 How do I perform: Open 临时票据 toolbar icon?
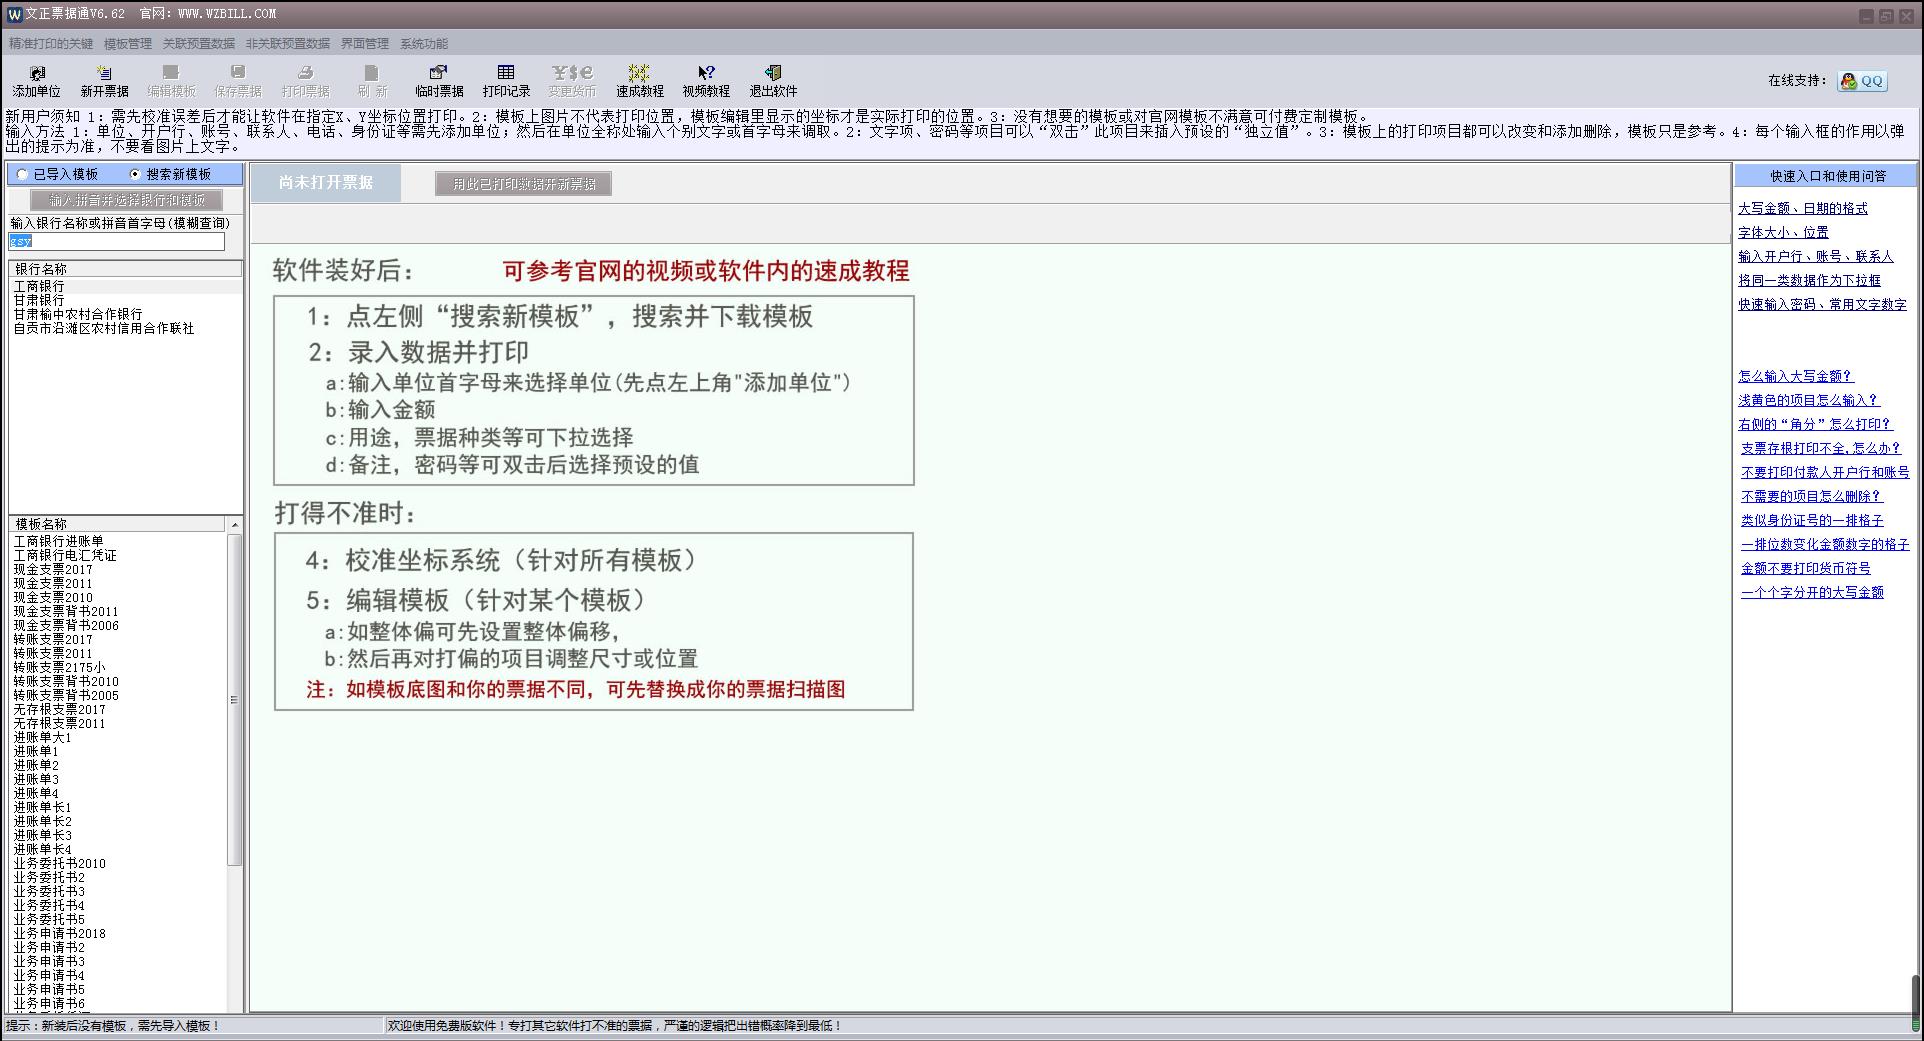click(x=439, y=81)
